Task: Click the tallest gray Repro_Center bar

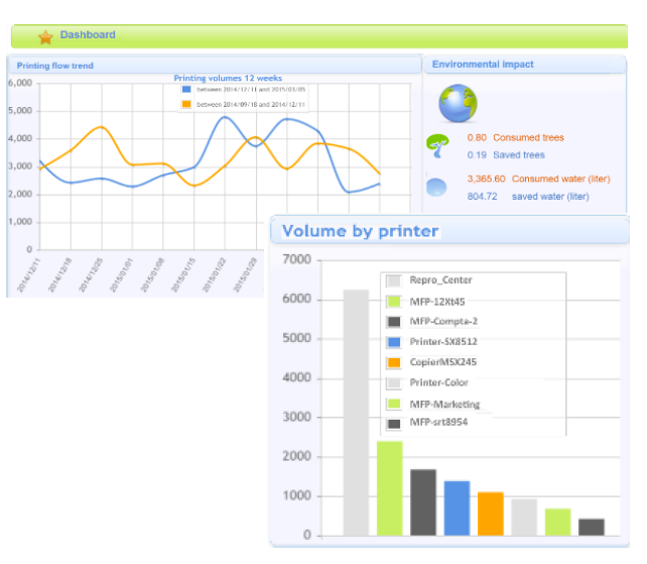Action: tap(356, 412)
